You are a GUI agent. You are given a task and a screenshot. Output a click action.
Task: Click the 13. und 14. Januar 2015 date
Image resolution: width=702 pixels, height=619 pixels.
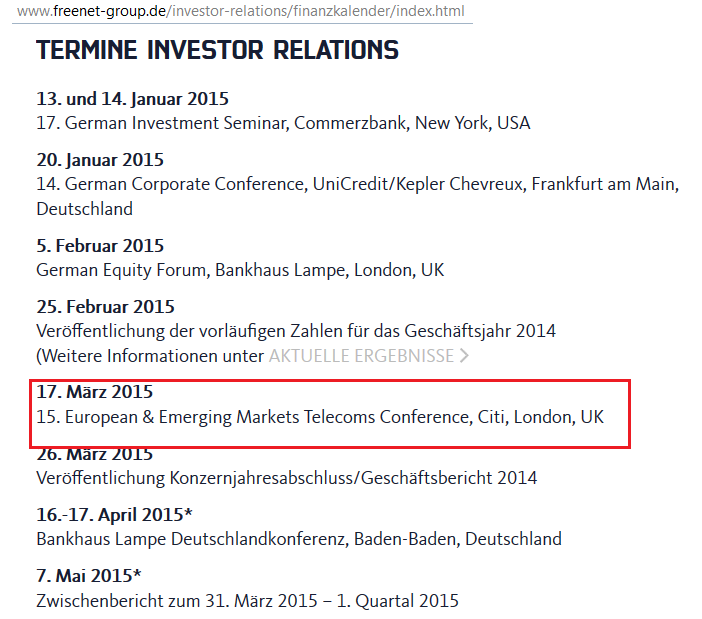133,99
